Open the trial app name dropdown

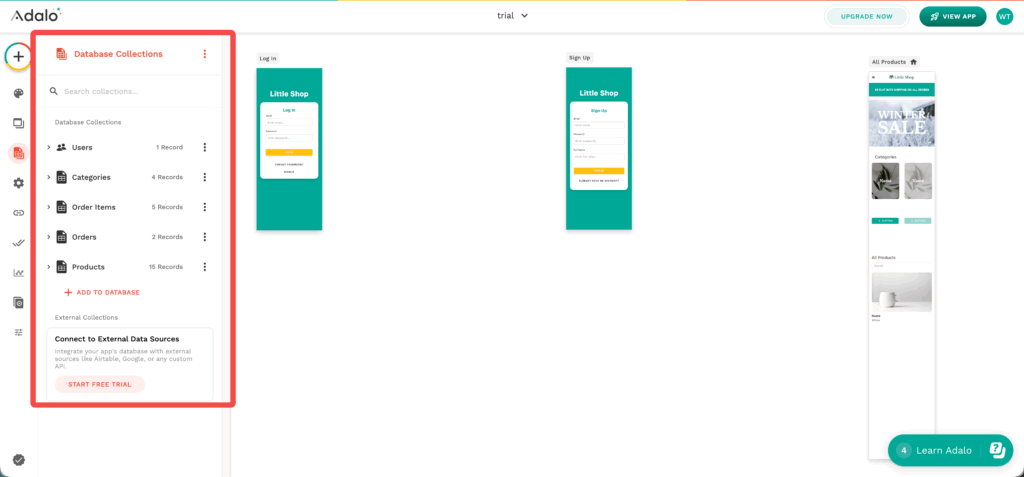pyautogui.click(x=512, y=16)
